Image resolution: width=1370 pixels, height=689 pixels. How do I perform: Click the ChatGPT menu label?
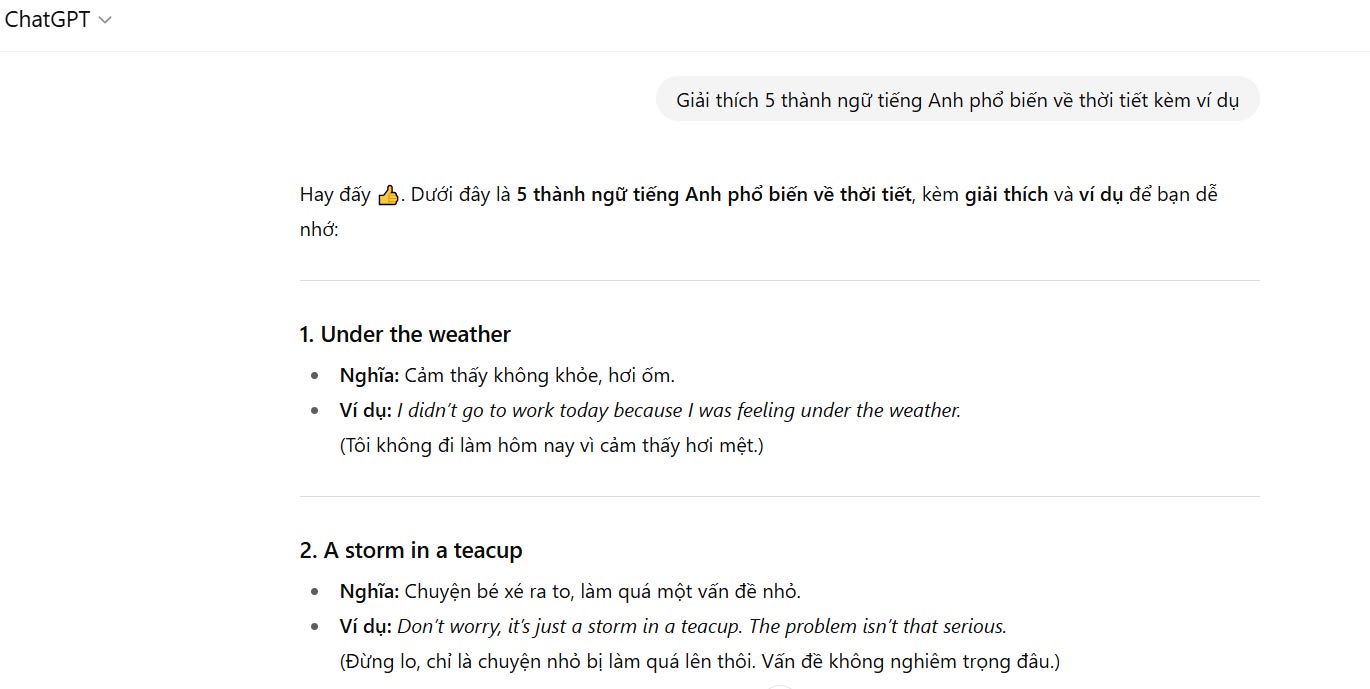(x=47, y=19)
